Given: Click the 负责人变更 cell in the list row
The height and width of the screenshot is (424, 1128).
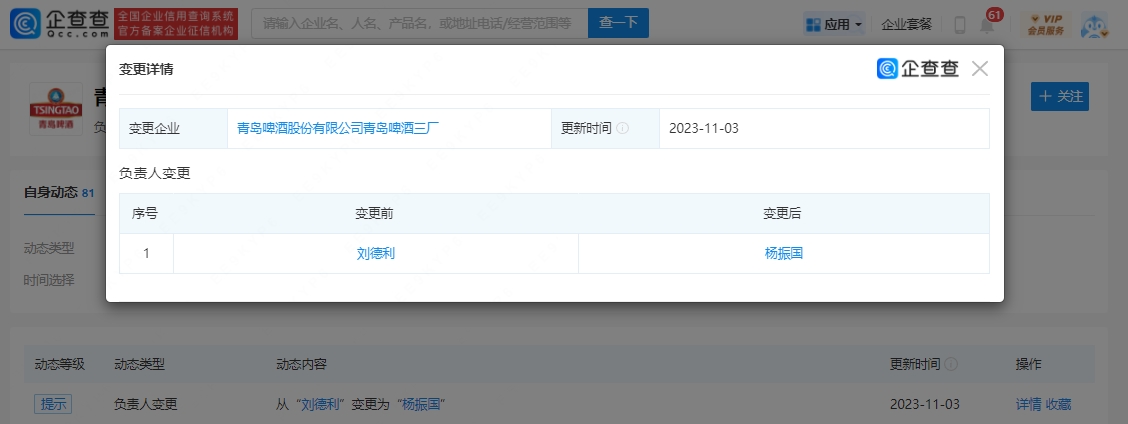Looking at the screenshot, I should [x=145, y=405].
